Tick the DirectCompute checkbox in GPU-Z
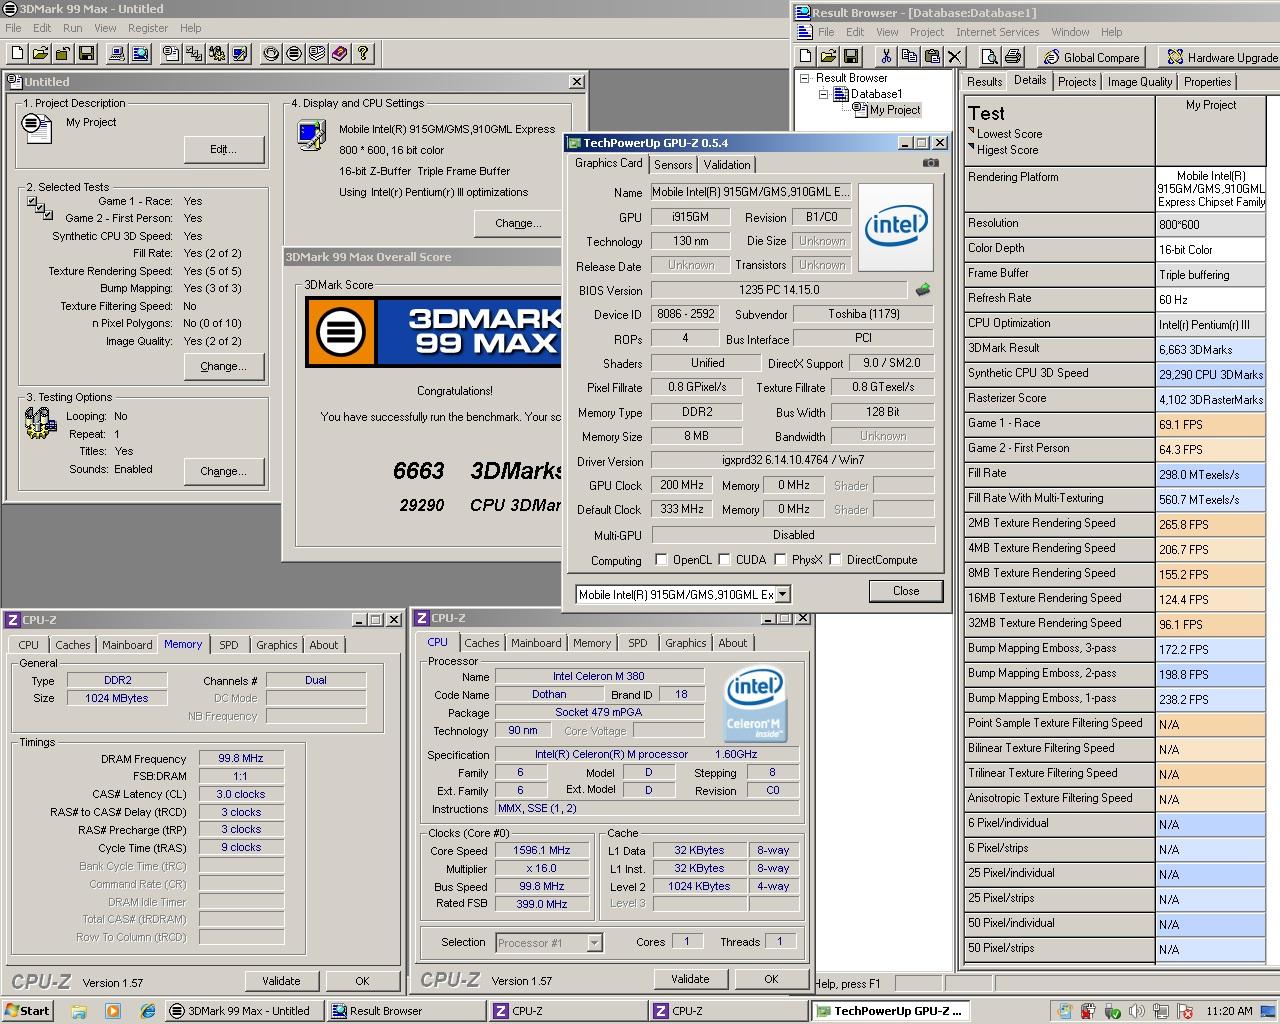The width and height of the screenshot is (1280, 1024). 836,560
